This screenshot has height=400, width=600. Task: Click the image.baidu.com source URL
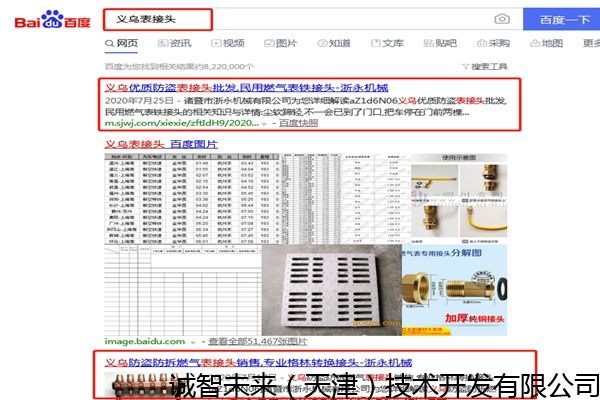click(145, 341)
